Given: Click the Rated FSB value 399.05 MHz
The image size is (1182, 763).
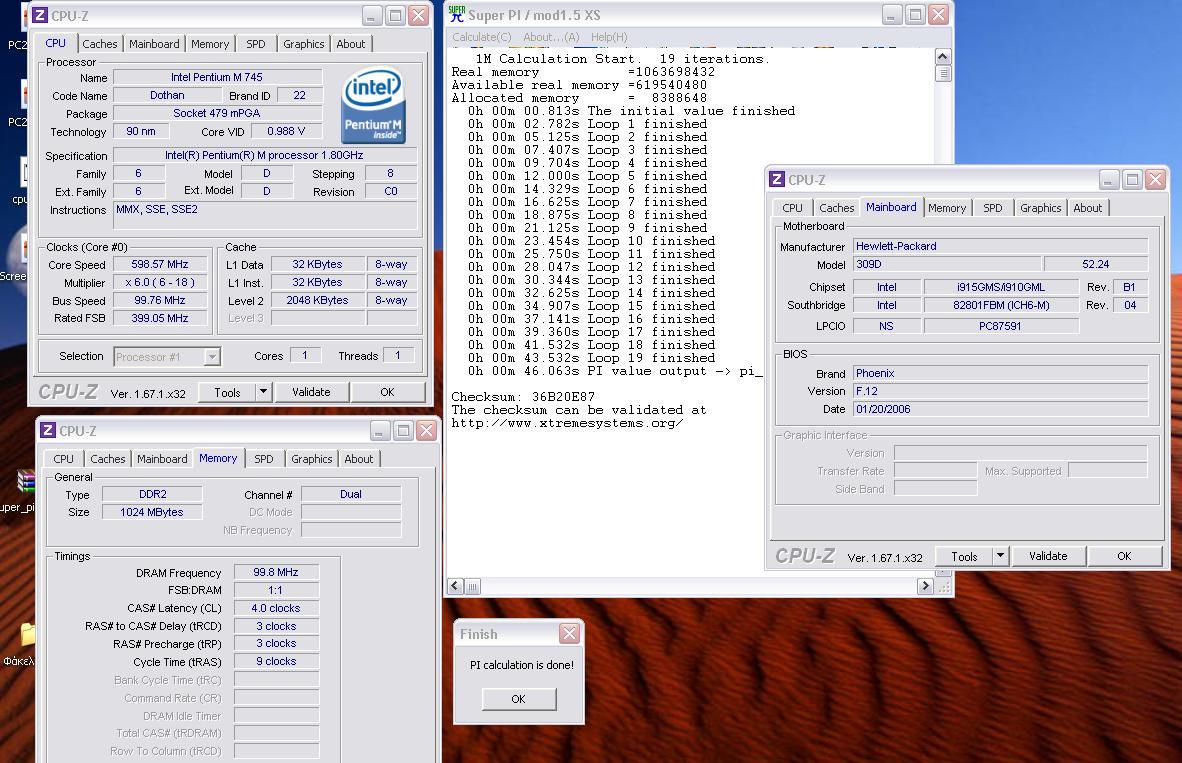Looking at the screenshot, I should click(x=160, y=319).
